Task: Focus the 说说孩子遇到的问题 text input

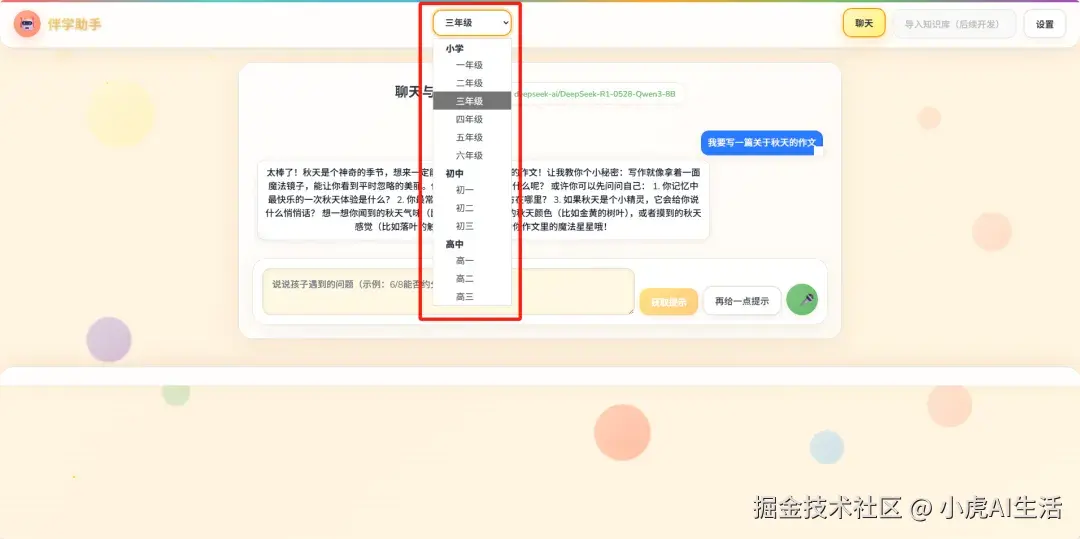Action: 448,291
